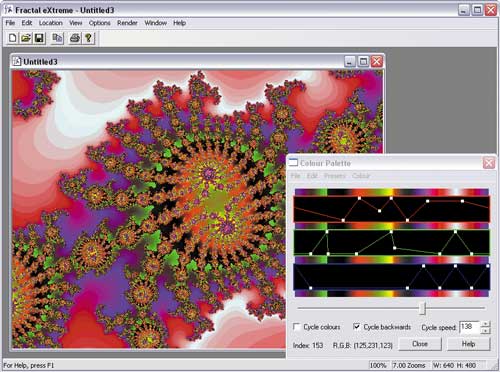Open the Render menu
Image resolution: width=500 pixels, height=372 pixels.
[127, 23]
